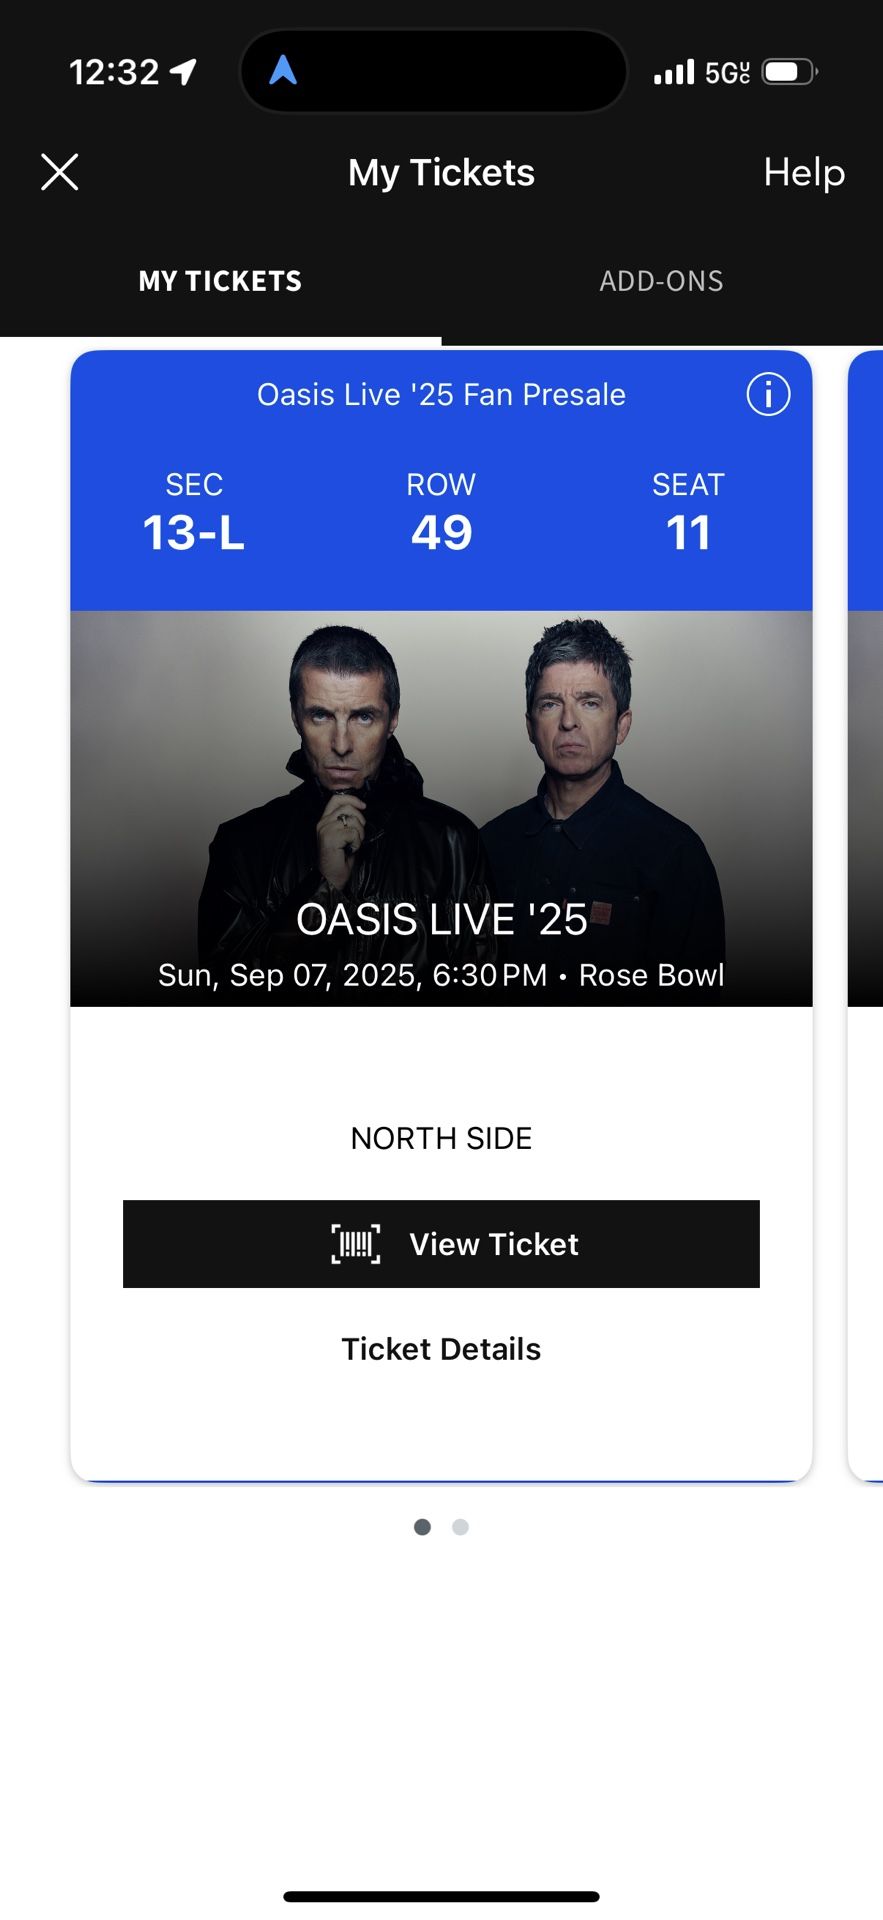Image resolution: width=883 pixels, height=1920 pixels.
Task: Tap the navigation arrow in Dynamic Island
Action: pos(283,70)
